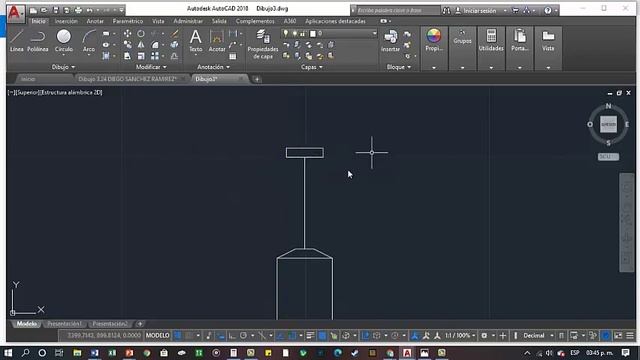Screen dimensions: 640x360
Task: Choose the Move (desplazar) modify tool
Action: click(x=127, y=33)
